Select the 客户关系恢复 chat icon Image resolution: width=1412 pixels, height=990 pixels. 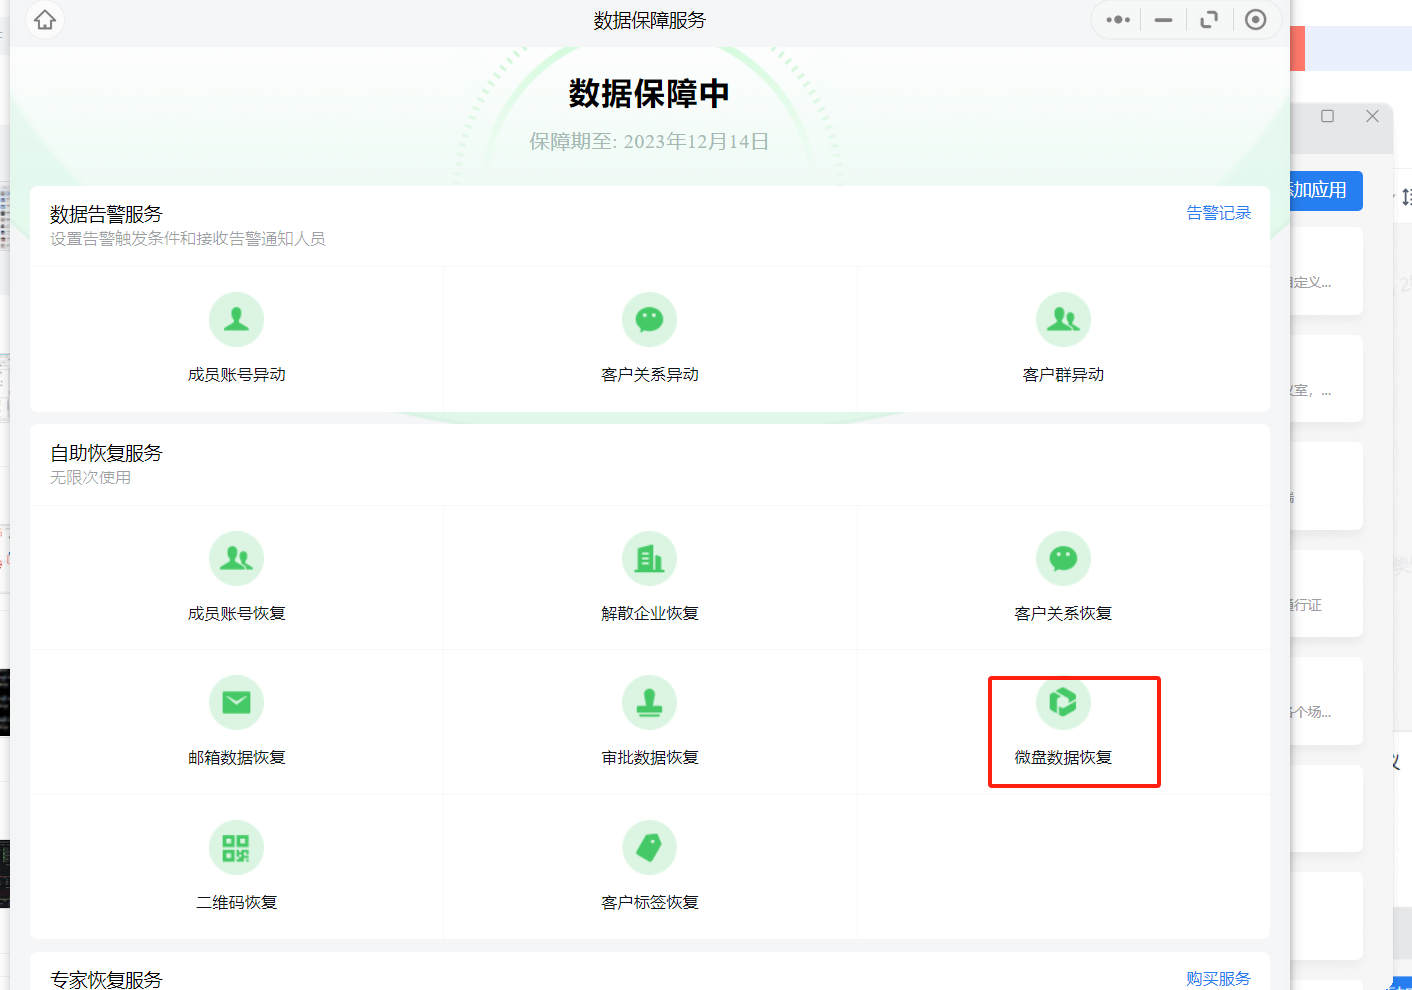click(1063, 558)
